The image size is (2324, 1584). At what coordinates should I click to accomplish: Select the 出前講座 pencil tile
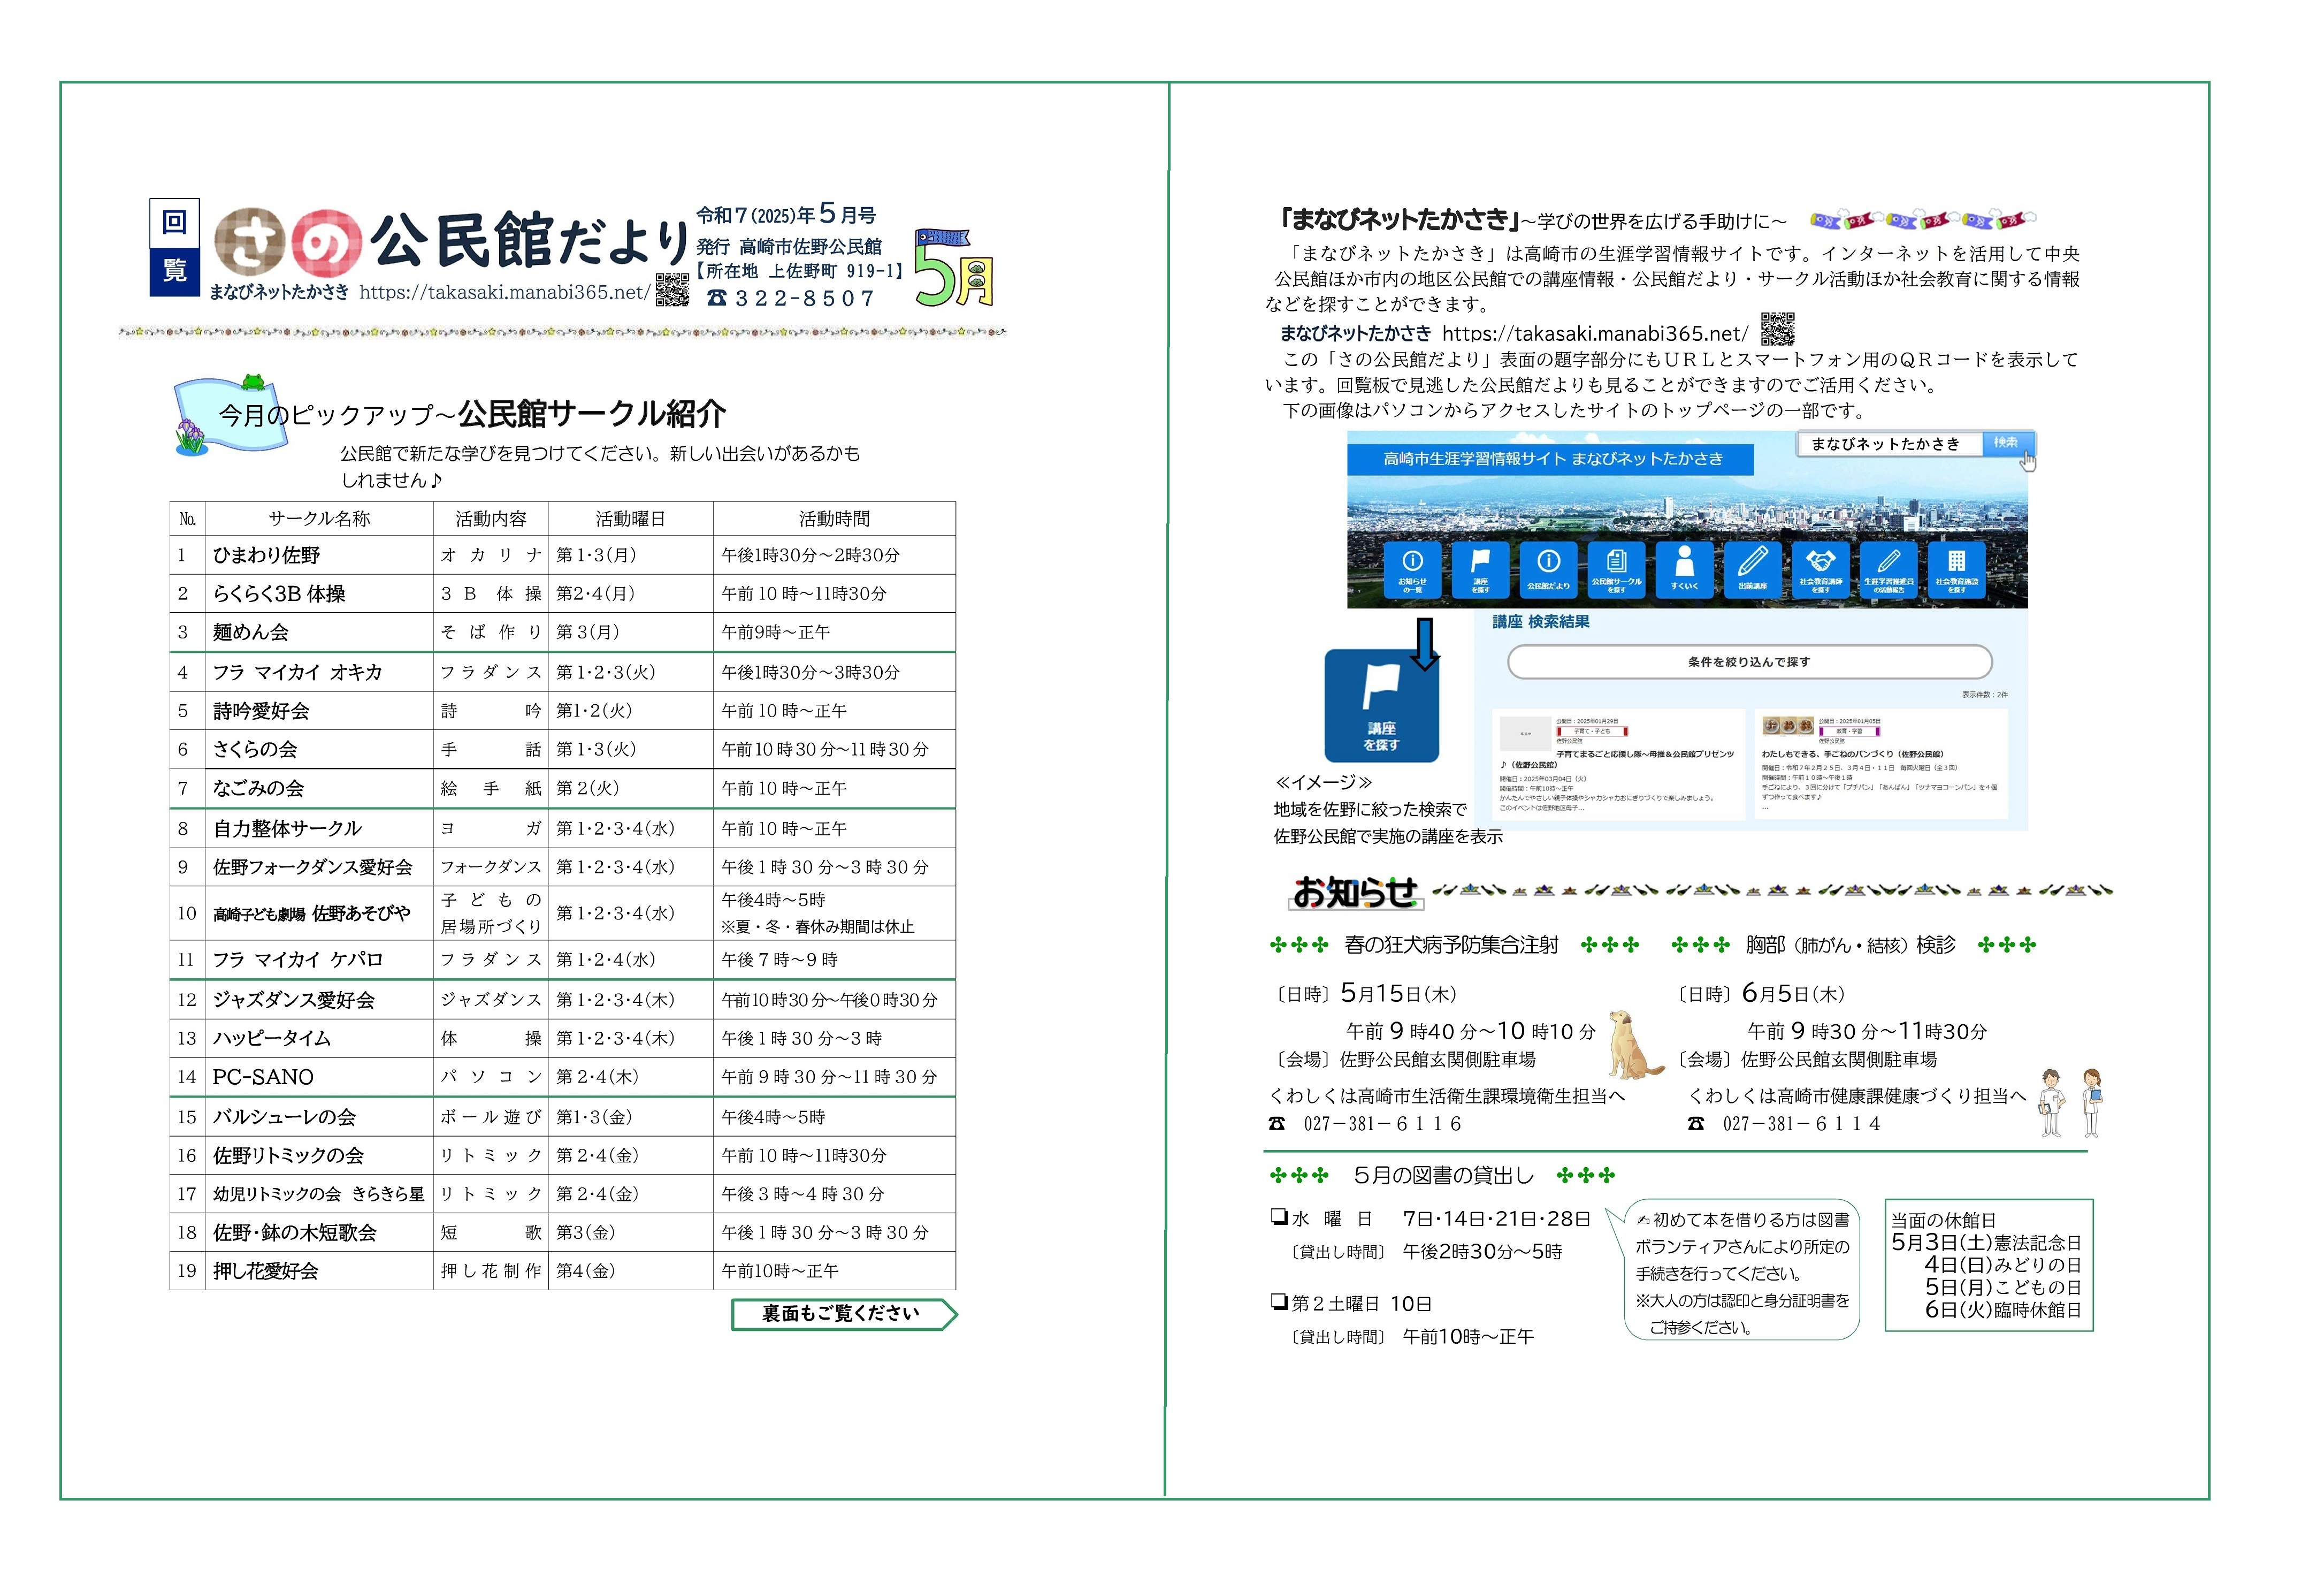(x=1752, y=569)
